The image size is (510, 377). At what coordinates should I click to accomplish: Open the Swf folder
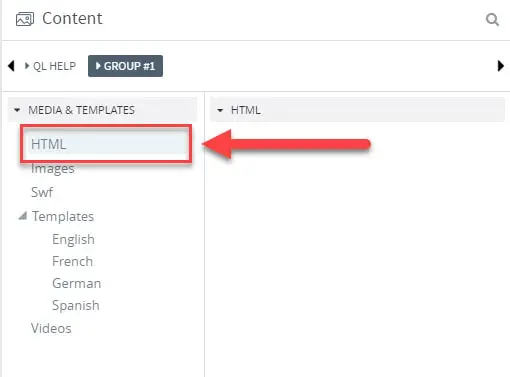[42, 192]
